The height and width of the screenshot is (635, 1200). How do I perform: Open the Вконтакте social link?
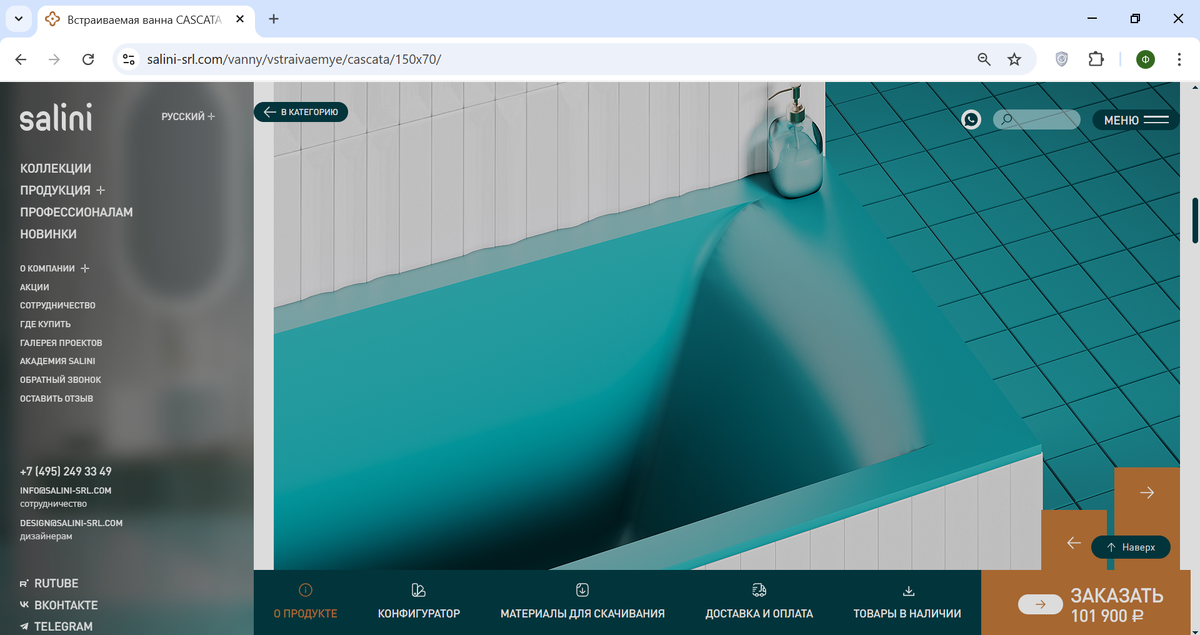(x=66, y=605)
